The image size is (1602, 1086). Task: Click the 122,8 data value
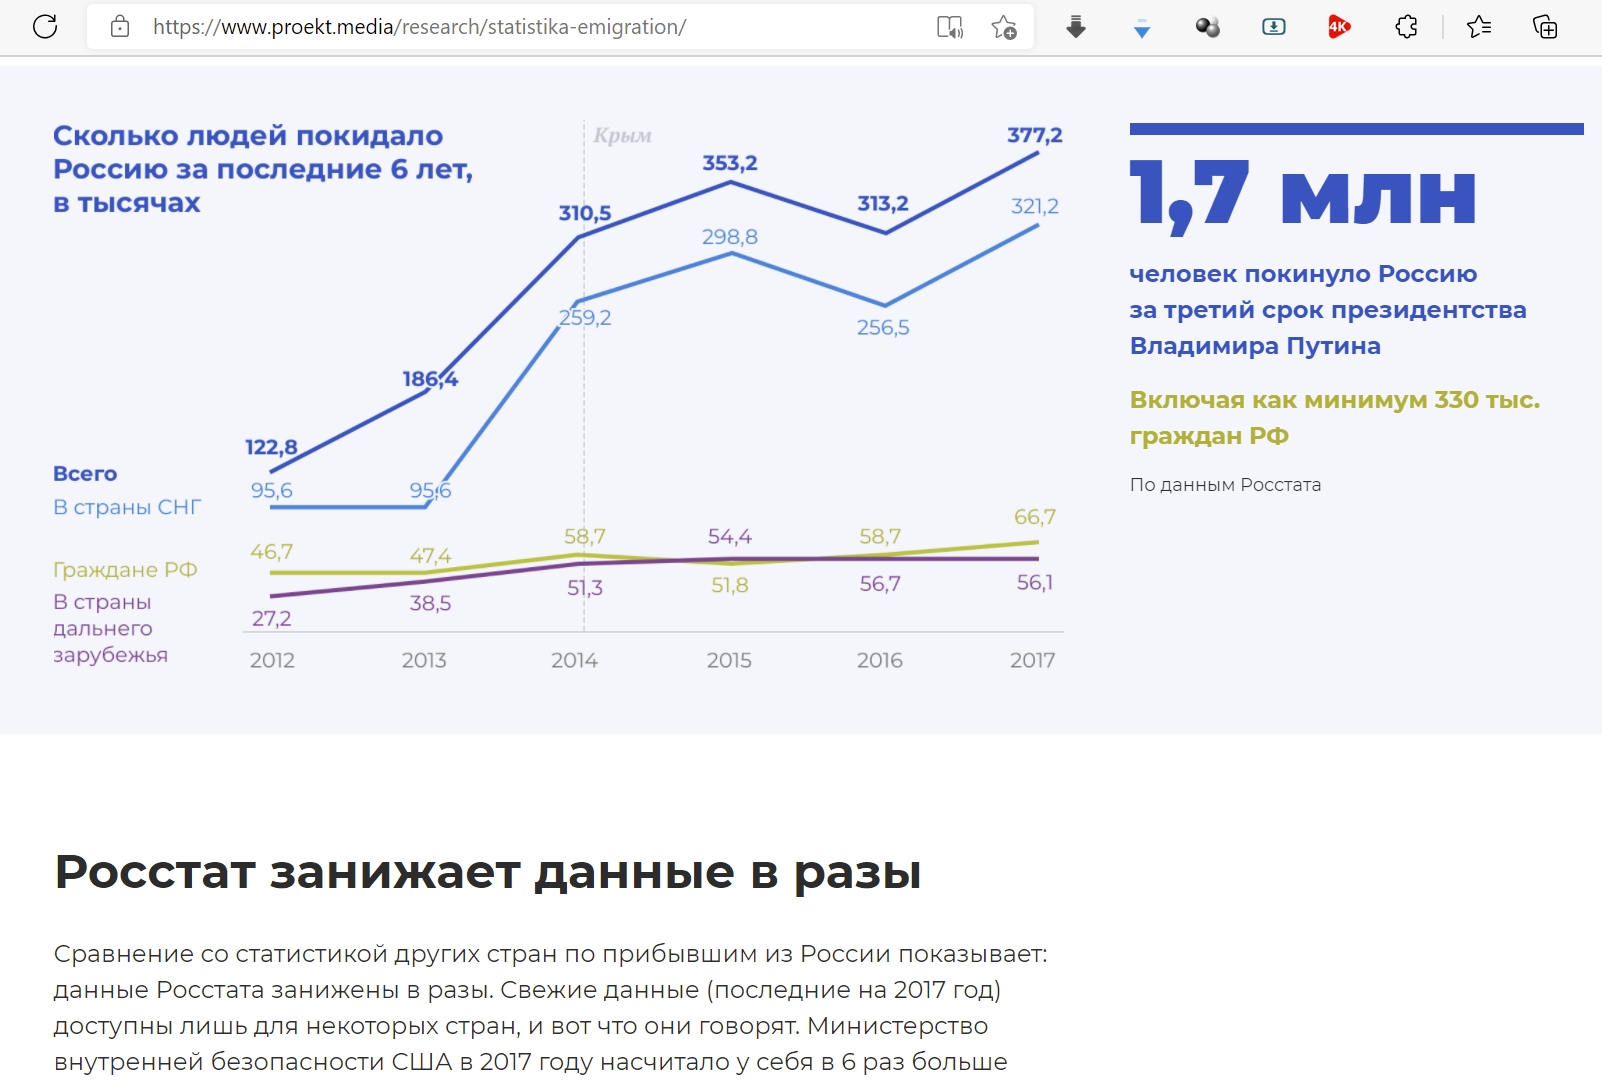(271, 447)
